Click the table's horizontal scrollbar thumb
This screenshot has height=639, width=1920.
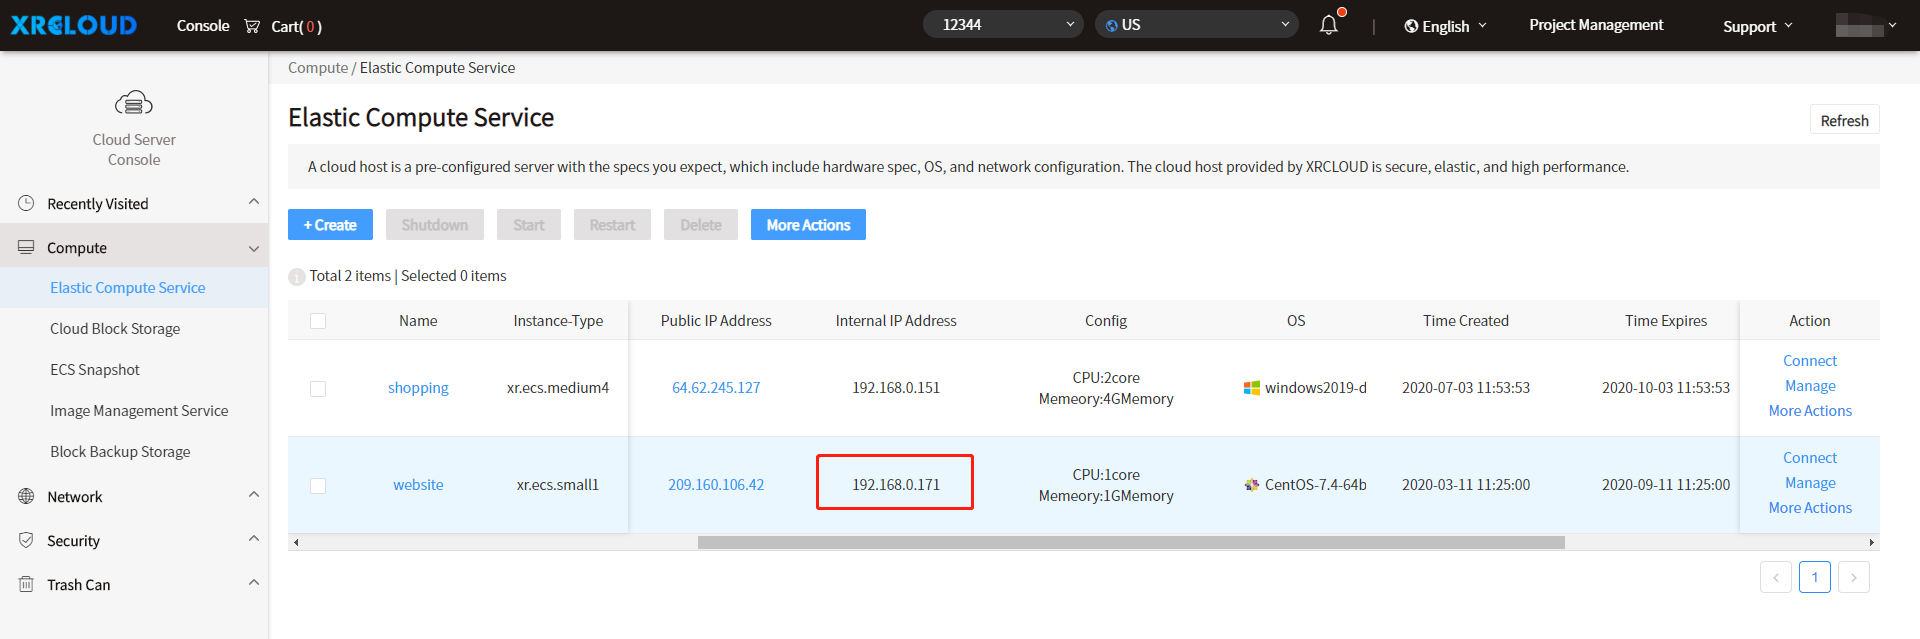tap(1131, 542)
